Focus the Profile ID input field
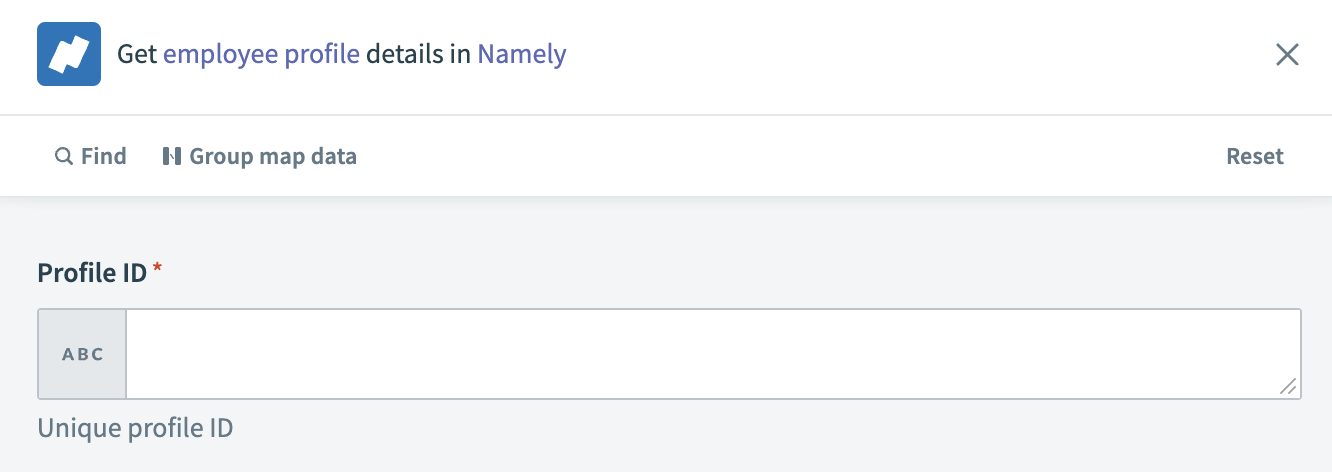1332x472 pixels. pyautogui.click(x=700, y=354)
